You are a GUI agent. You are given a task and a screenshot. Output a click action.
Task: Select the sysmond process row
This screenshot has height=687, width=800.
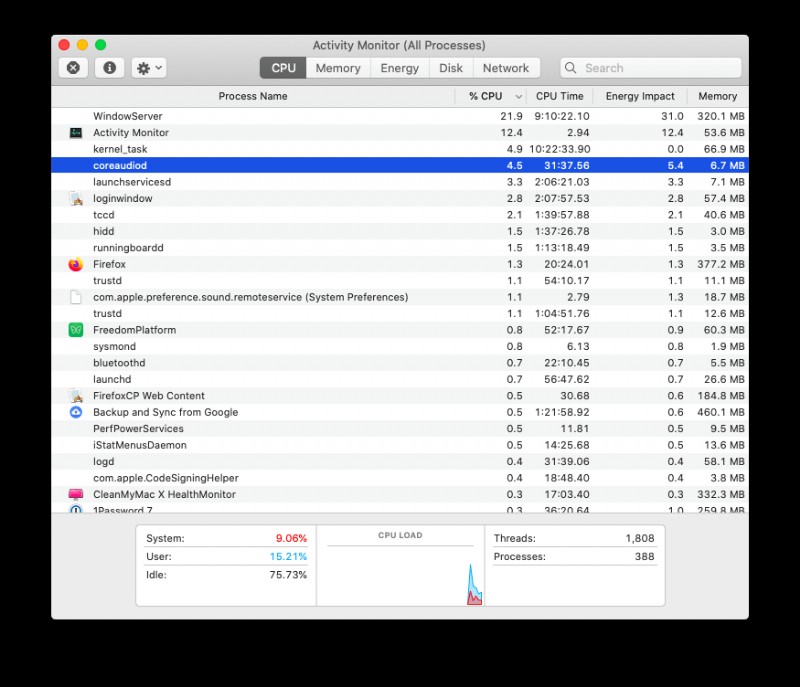coord(400,346)
